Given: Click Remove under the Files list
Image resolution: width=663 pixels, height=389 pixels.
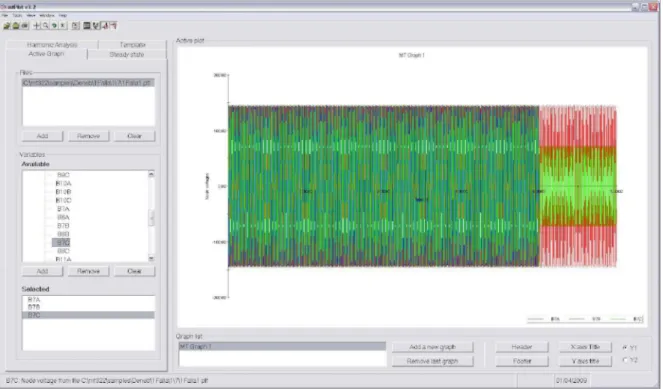Looking at the screenshot, I should [88, 136].
